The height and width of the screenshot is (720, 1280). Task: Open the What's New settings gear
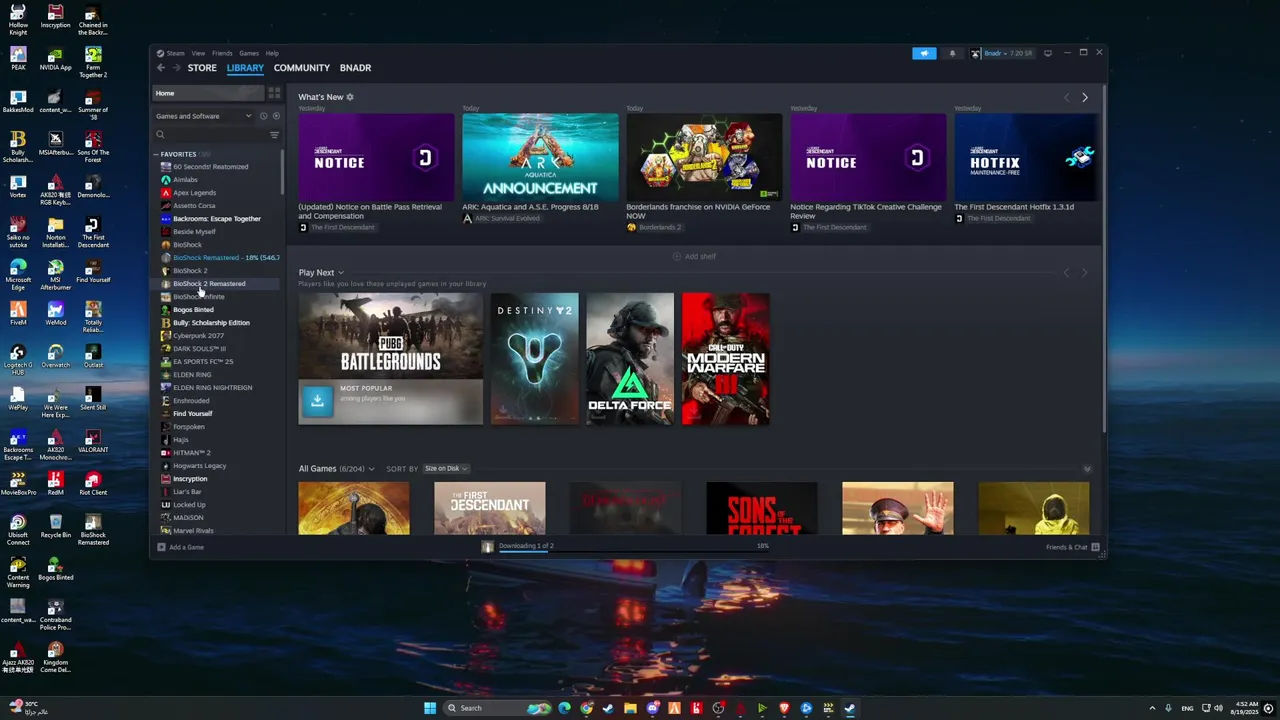click(x=350, y=97)
